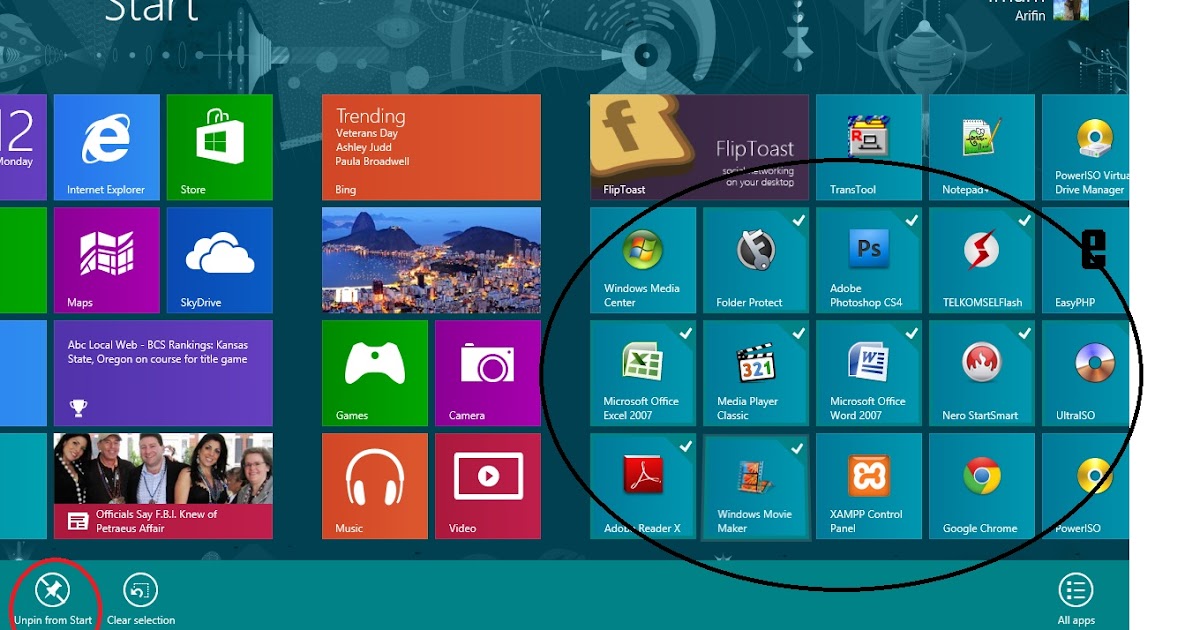This screenshot has width=1200, height=630.
Task: Select the Windows Media Center tile
Action: pyautogui.click(x=643, y=260)
